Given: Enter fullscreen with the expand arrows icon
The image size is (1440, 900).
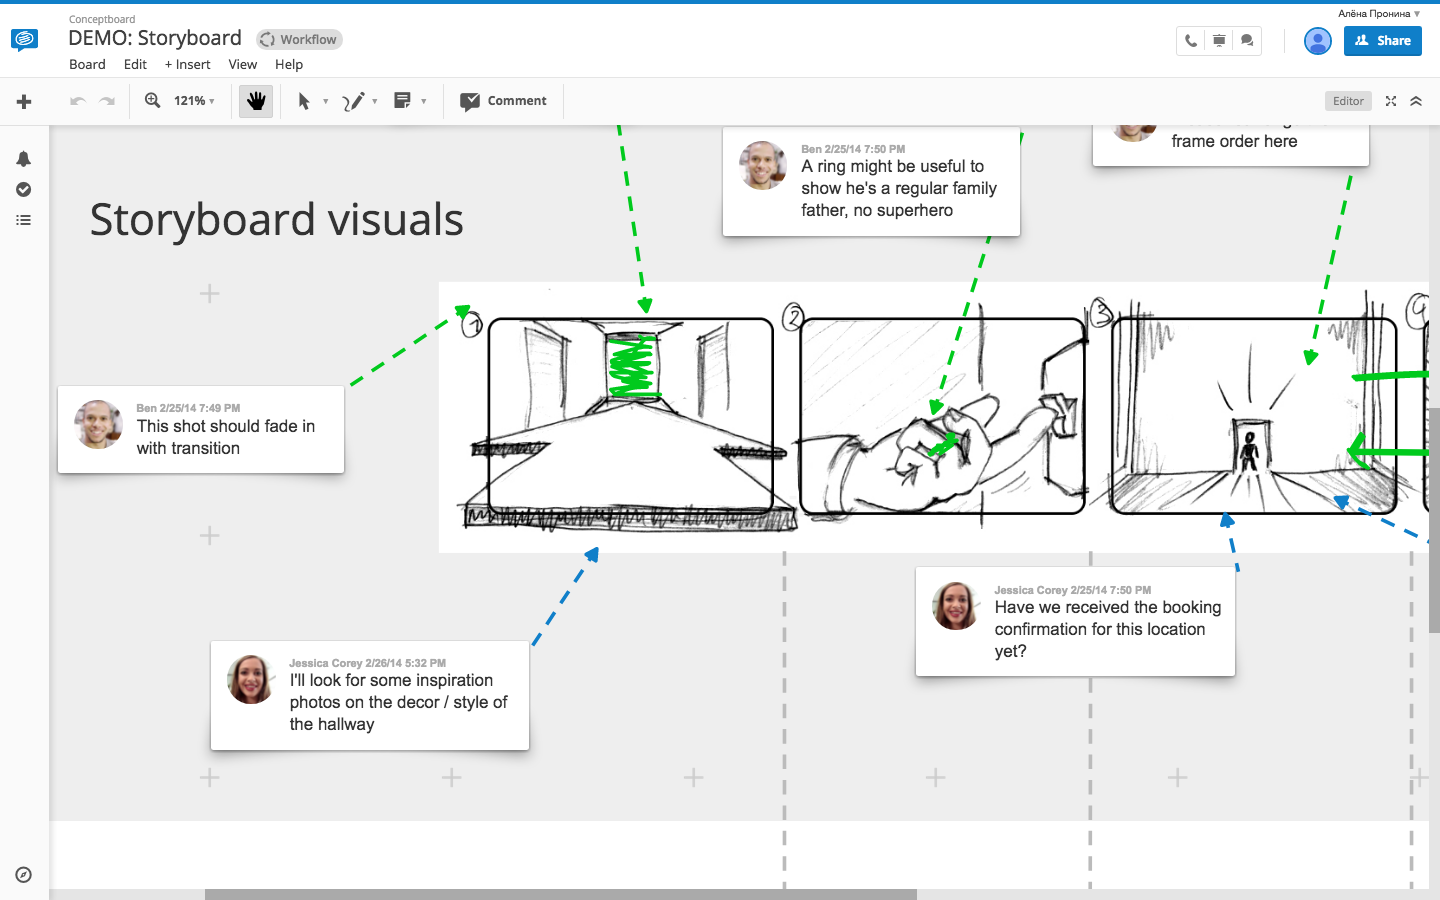Looking at the screenshot, I should (x=1391, y=101).
